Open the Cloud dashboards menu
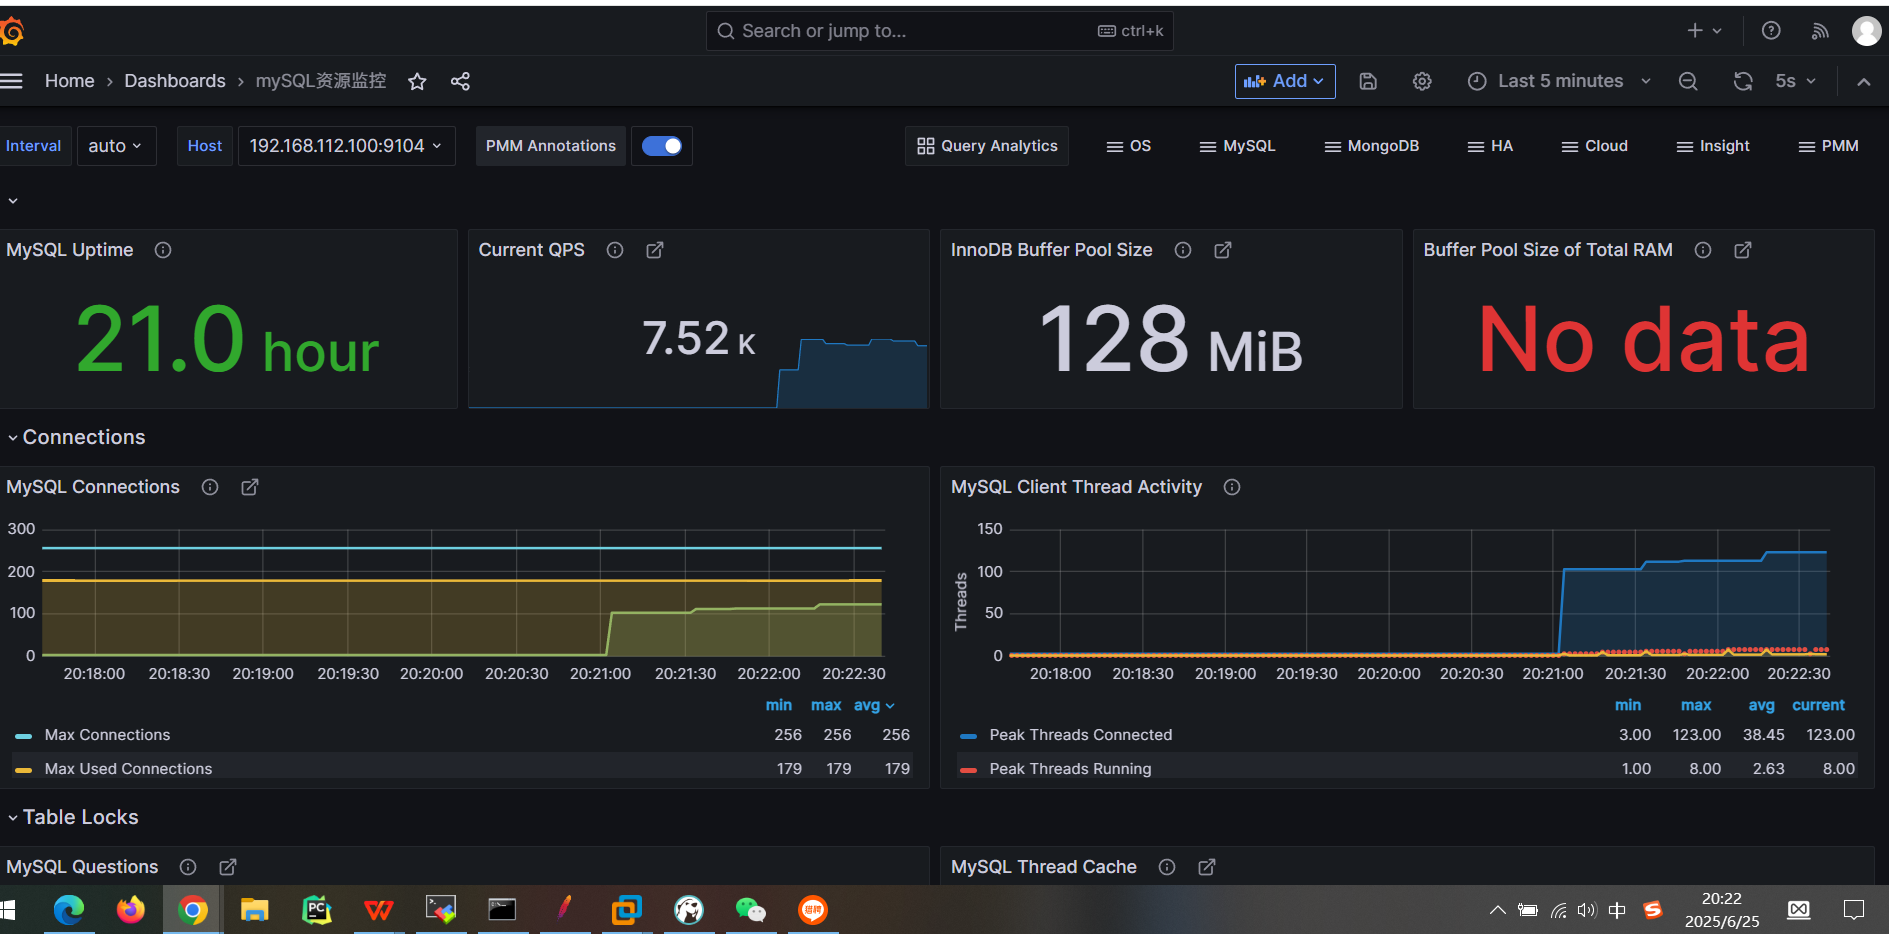The height and width of the screenshot is (934, 1889). (x=1595, y=146)
